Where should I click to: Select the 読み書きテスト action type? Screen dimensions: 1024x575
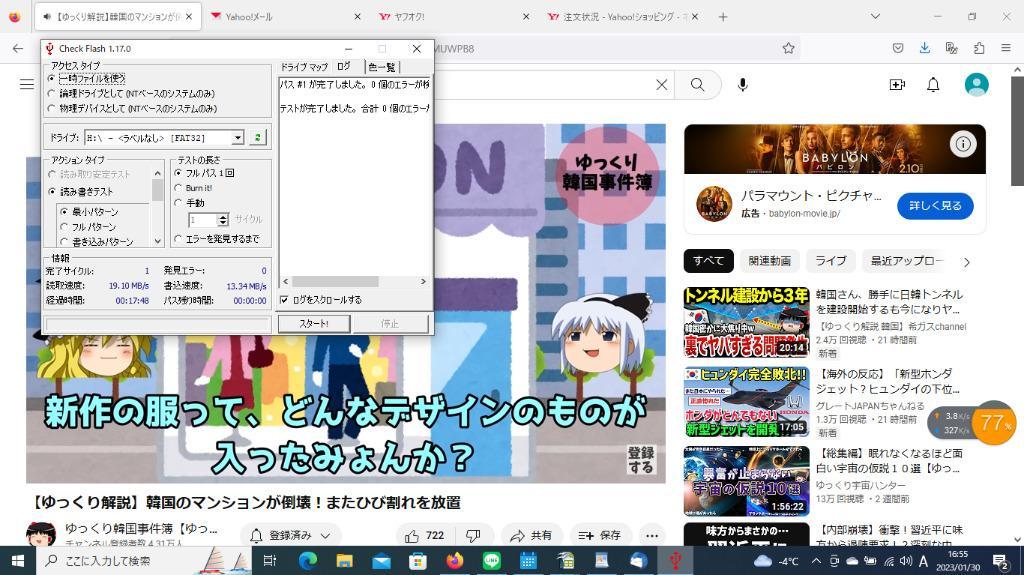[81, 191]
